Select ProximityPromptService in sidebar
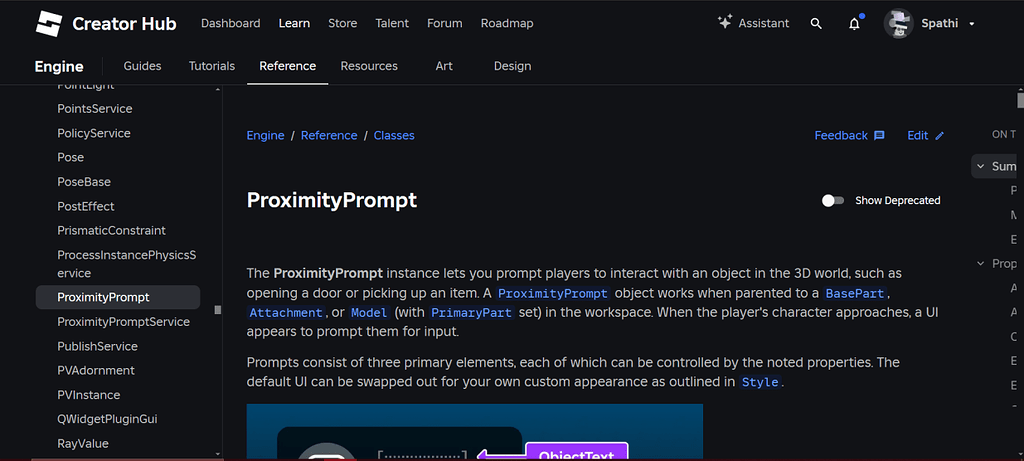1024x461 pixels. tap(123, 322)
